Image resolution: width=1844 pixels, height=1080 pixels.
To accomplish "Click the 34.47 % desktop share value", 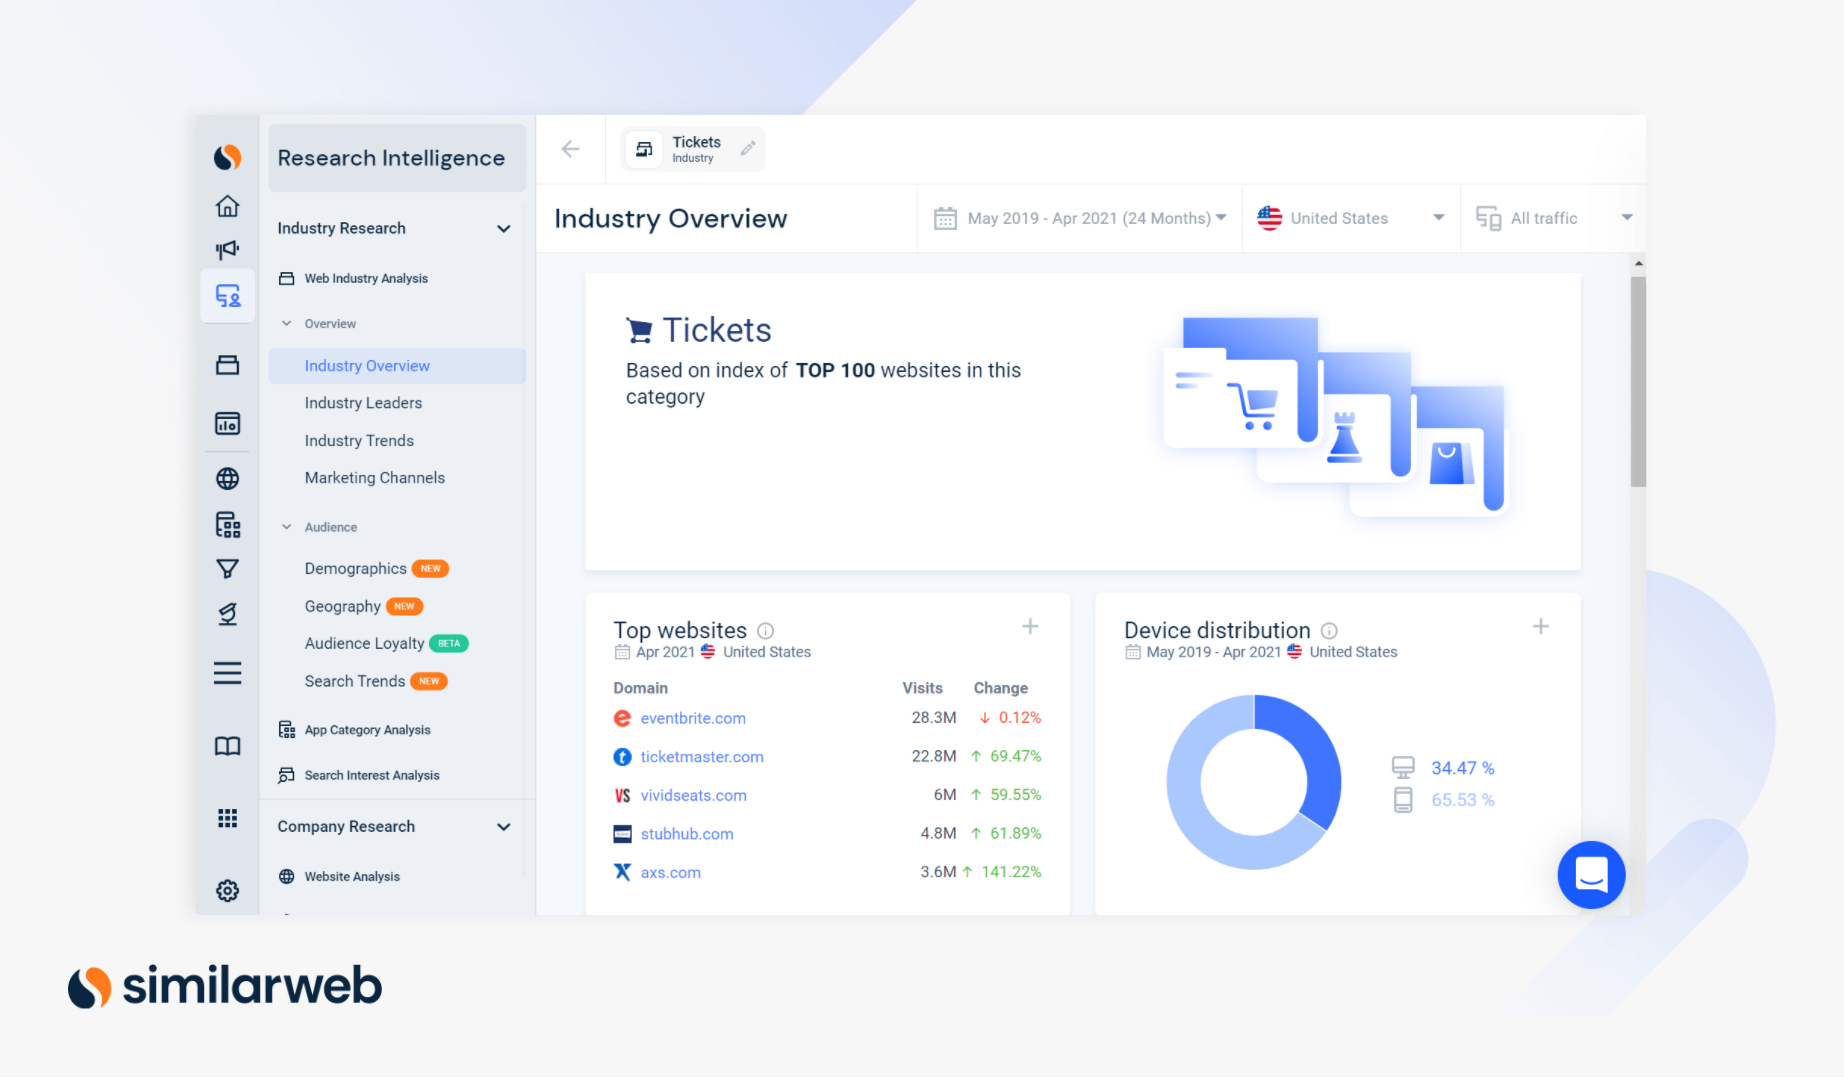I will coord(1462,768).
